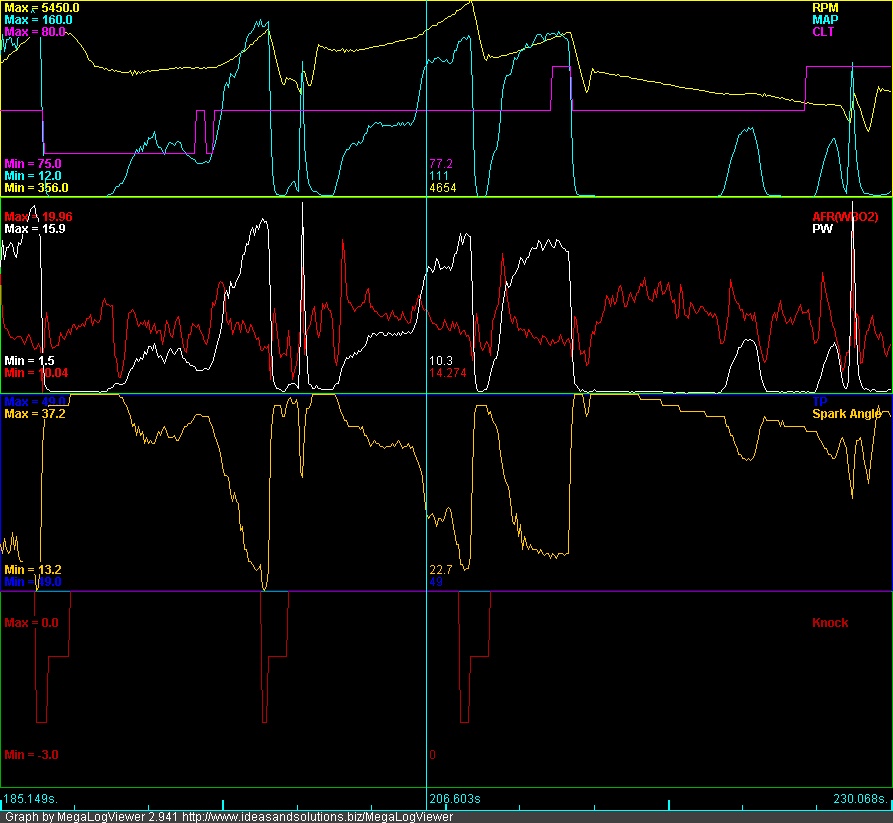
Task: Click the Min = 1.5 PW value
Action: 29,361
